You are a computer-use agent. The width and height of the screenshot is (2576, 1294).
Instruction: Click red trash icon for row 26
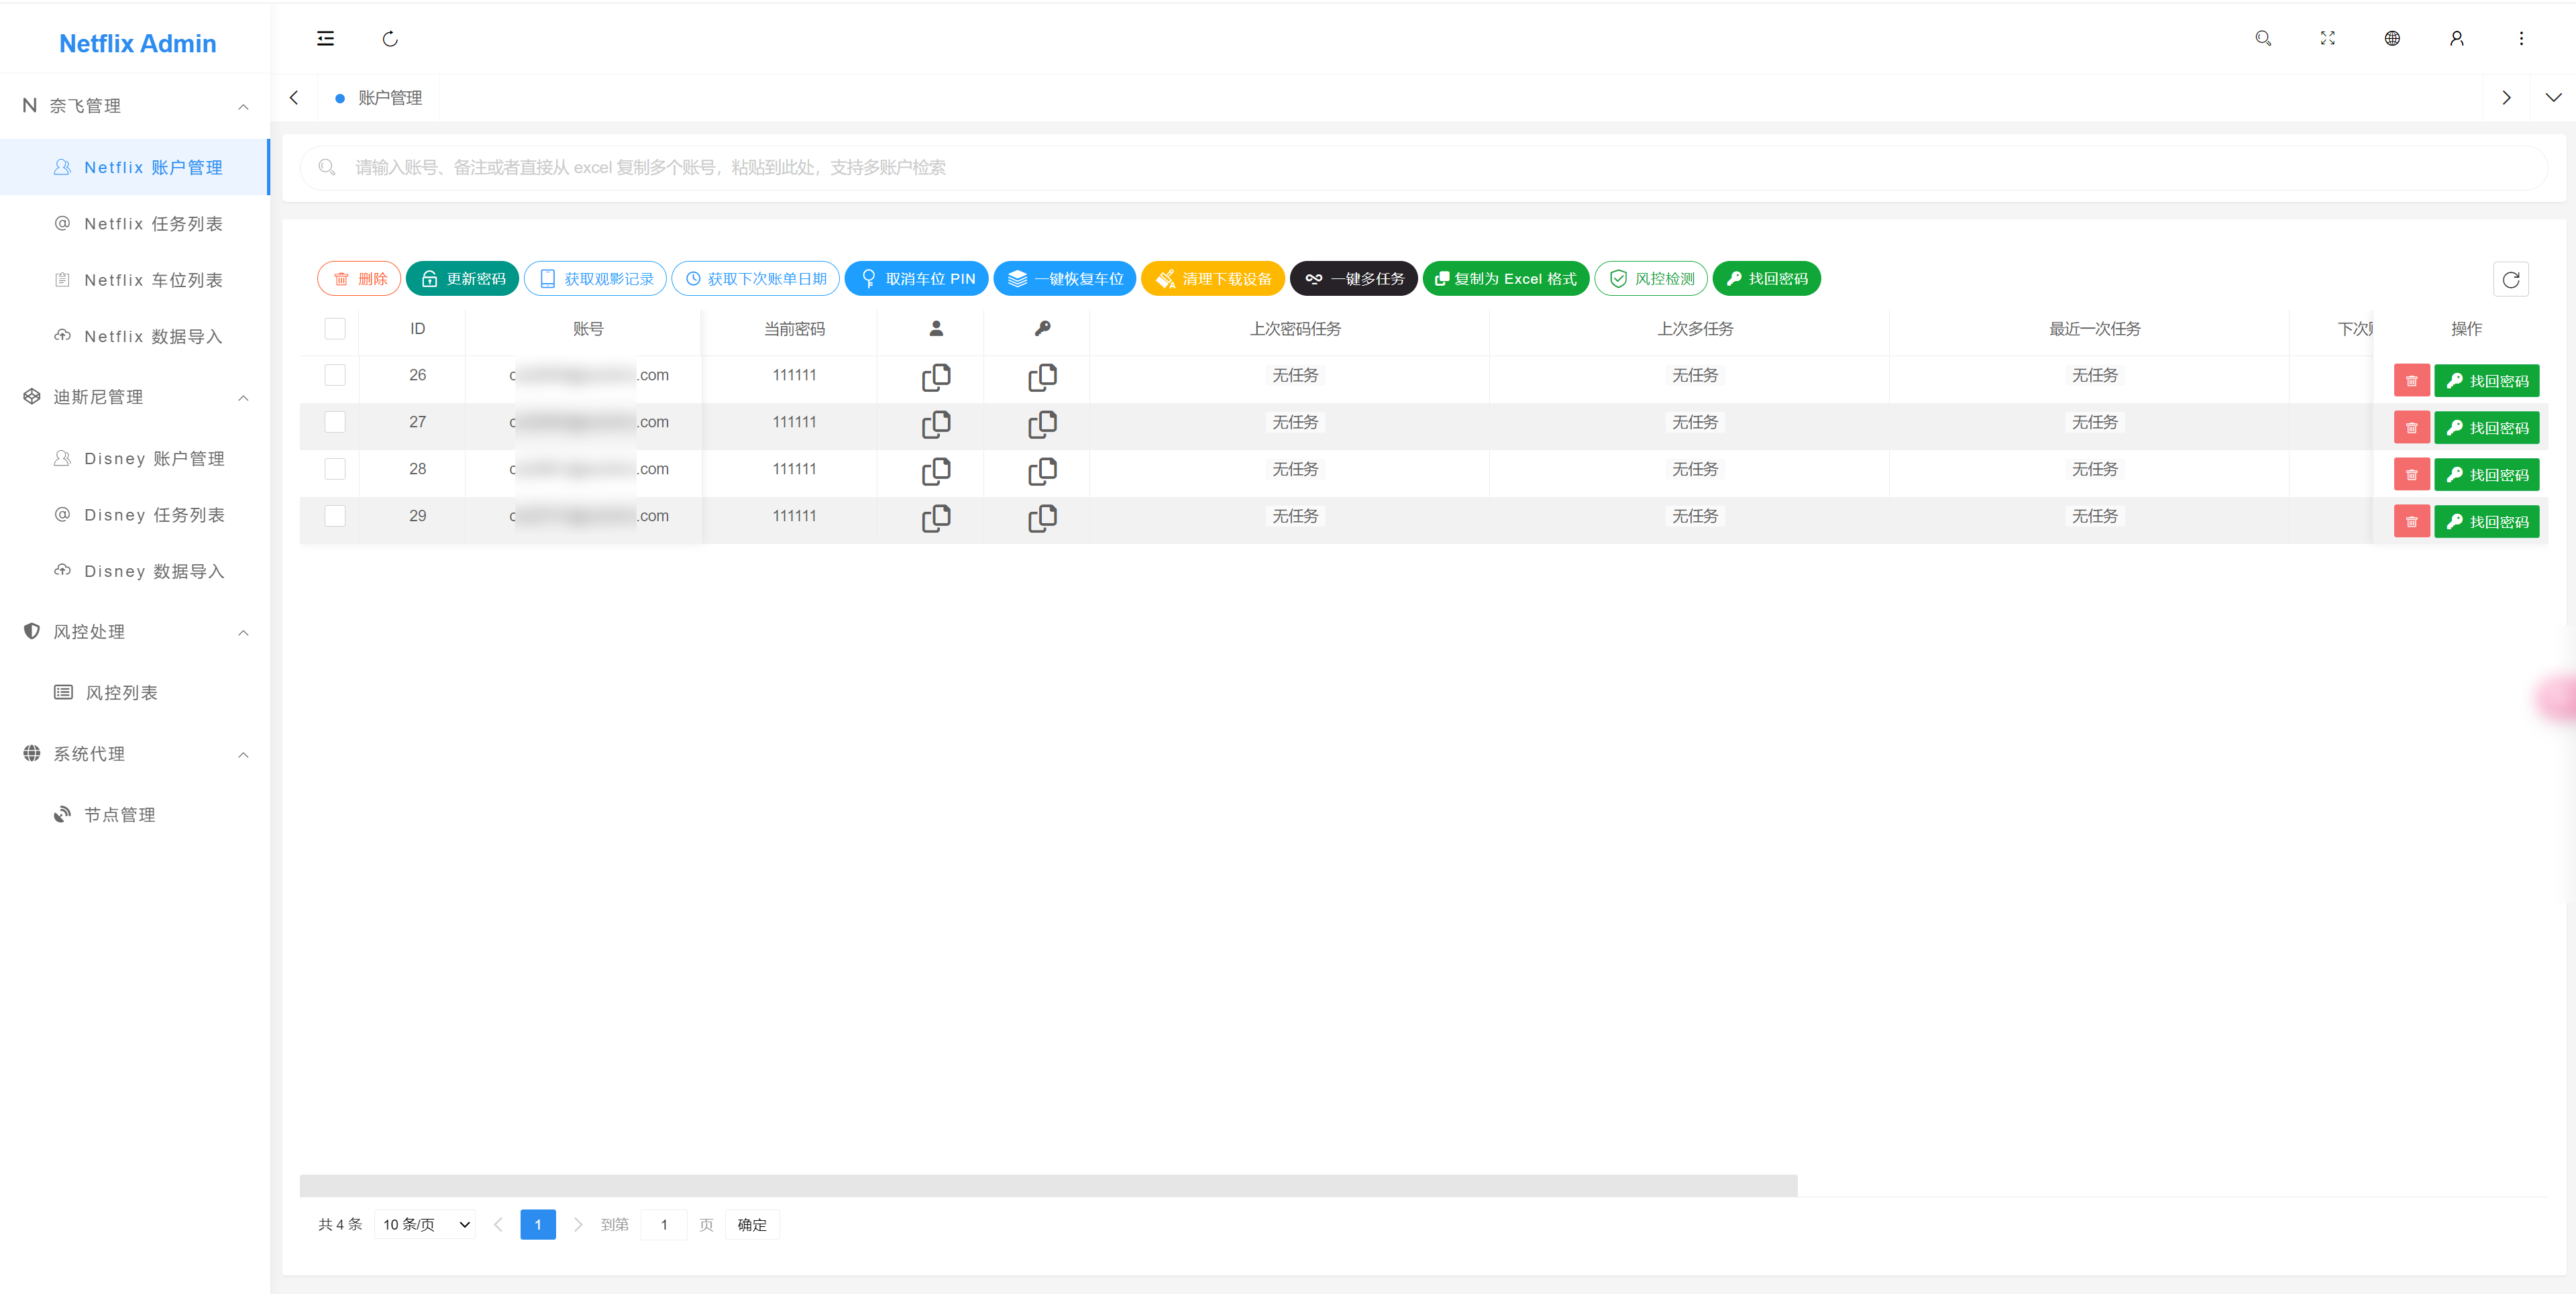(x=2411, y=381)
